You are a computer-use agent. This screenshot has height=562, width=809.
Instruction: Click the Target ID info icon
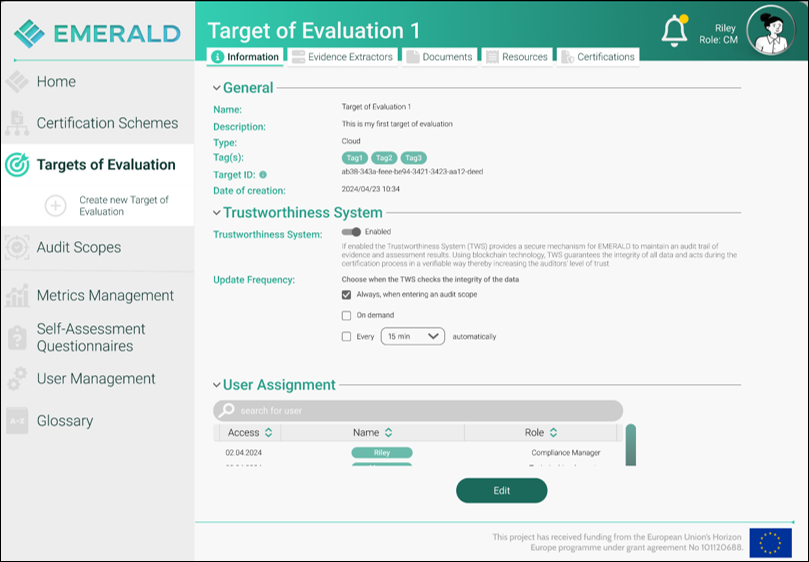point(263,174)
